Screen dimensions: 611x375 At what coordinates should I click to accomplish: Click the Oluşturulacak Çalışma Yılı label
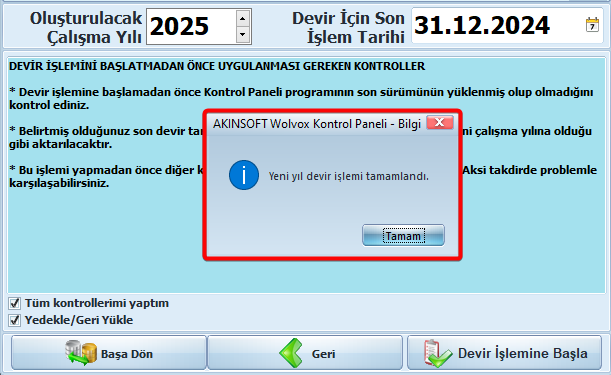tap(86, 27)
